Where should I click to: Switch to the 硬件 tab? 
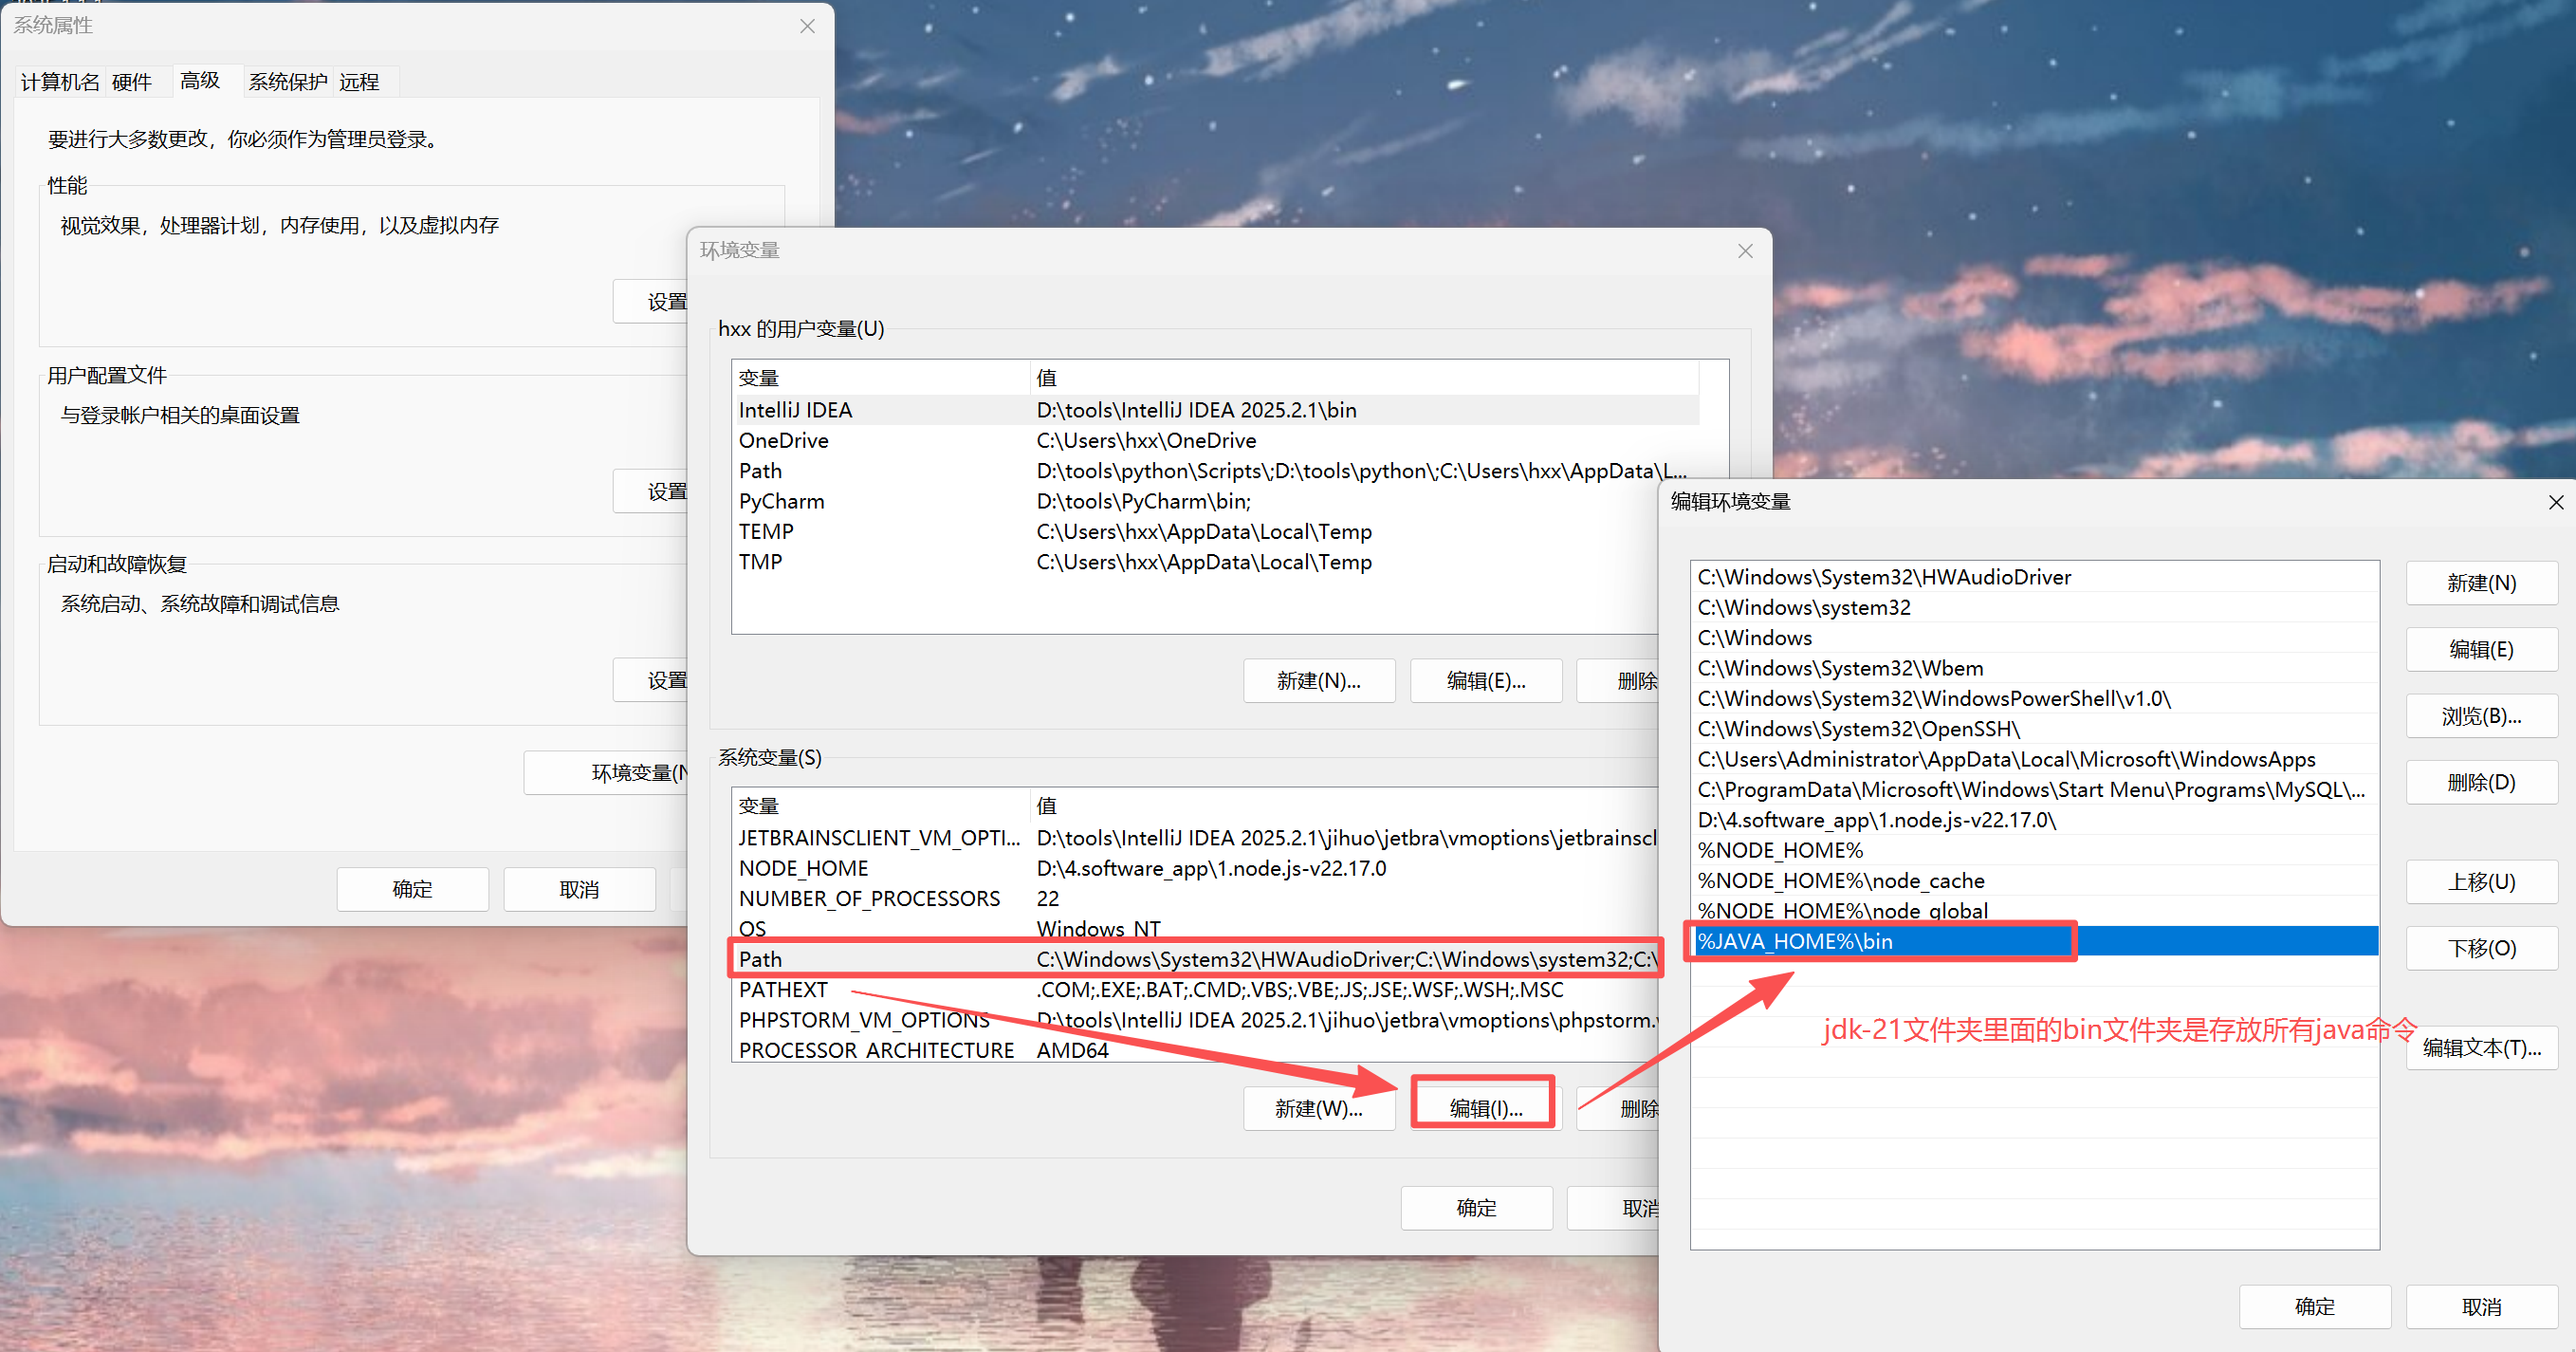[131, 82]
